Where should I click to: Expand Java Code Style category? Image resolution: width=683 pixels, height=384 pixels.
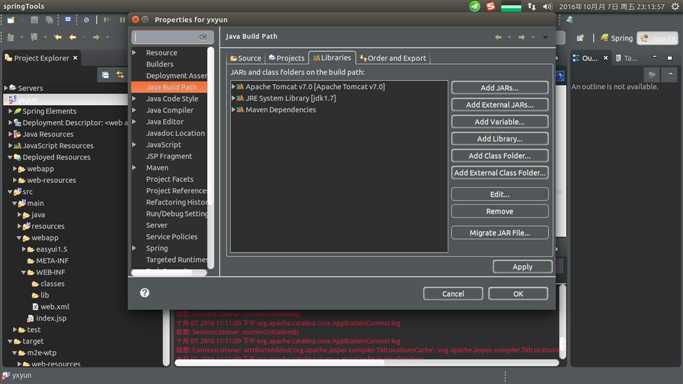coord(134,99)
